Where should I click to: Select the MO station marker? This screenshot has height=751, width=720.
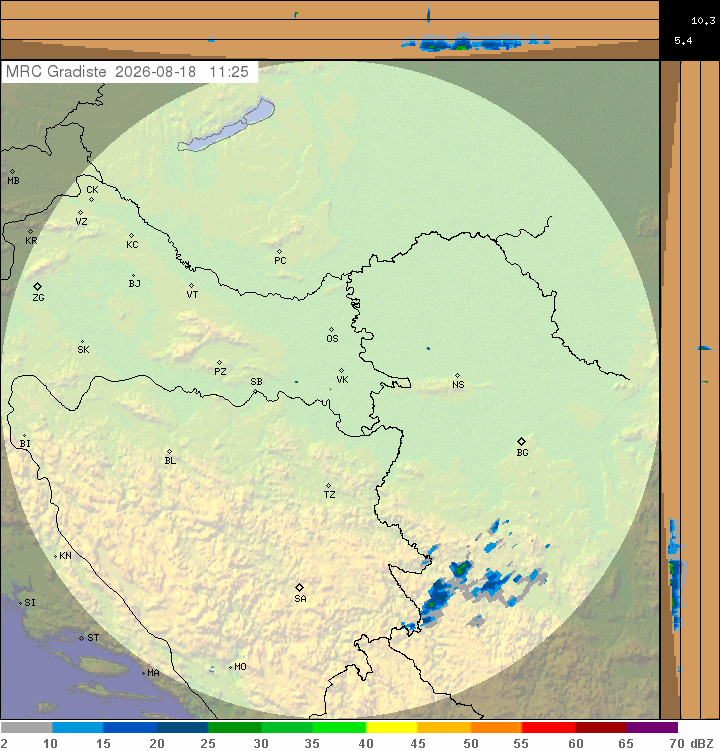(x=230, y=667)
